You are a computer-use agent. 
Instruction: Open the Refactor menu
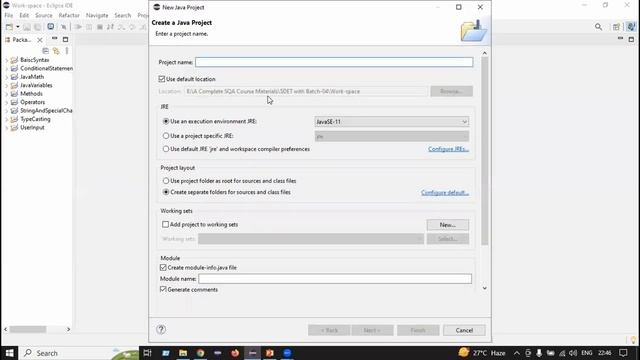[x=69, y=15]
